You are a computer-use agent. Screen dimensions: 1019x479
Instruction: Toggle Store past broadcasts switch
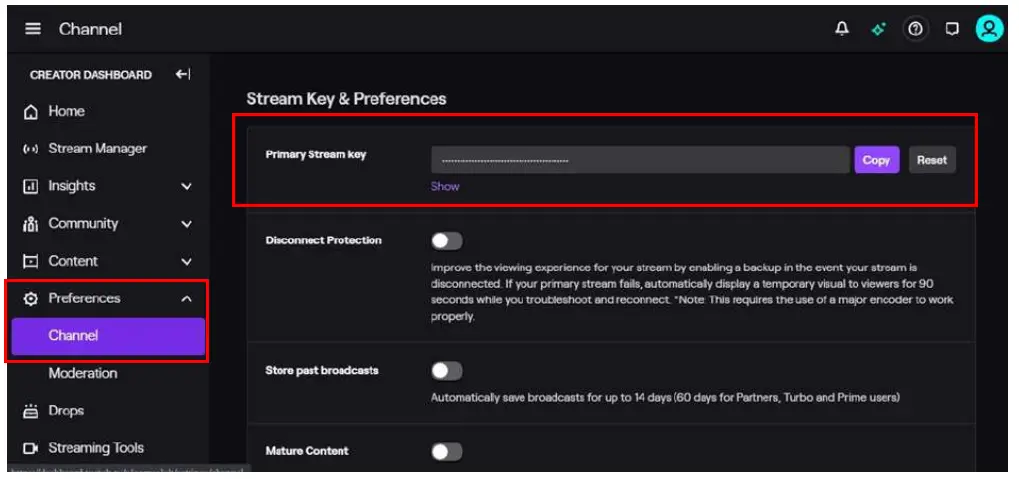[447, 371]
